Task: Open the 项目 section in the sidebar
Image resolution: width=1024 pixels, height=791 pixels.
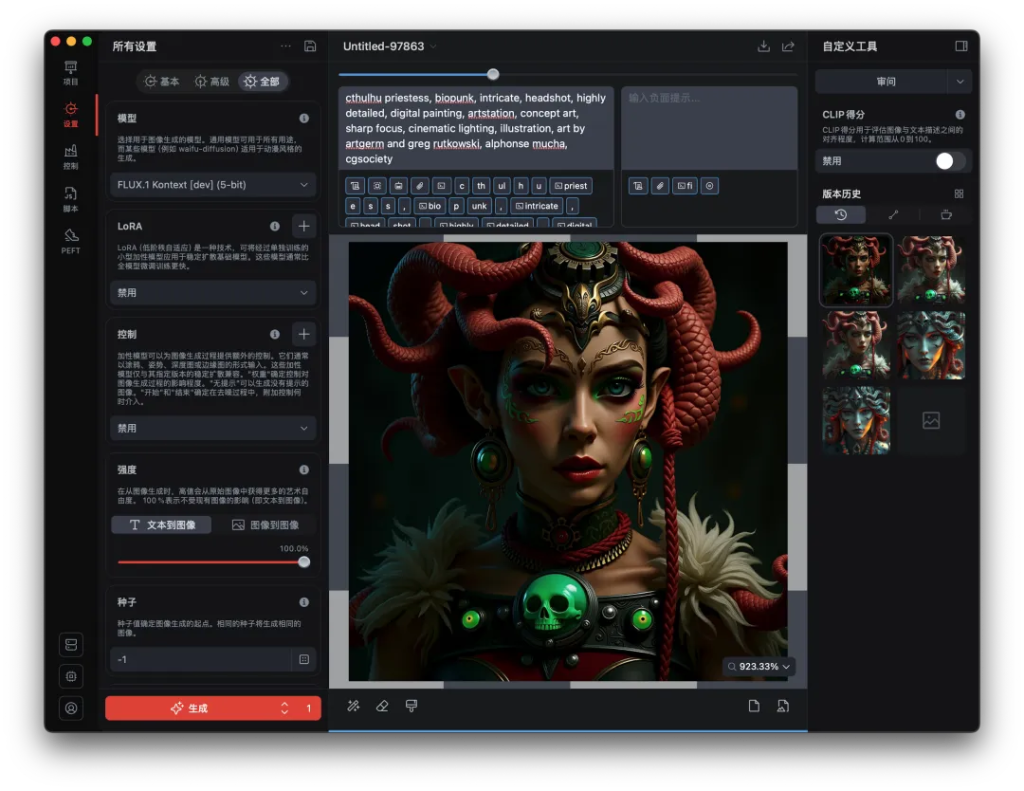Action: pyautogui.click(x=71, y=73)
